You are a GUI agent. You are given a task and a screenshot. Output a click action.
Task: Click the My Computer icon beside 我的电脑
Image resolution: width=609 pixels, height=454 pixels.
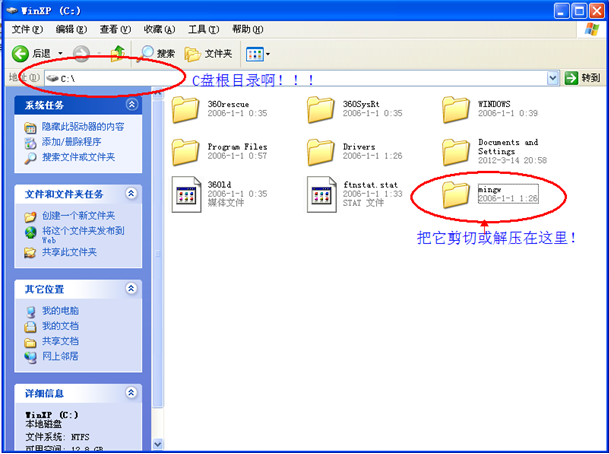(x=30, y=312)
